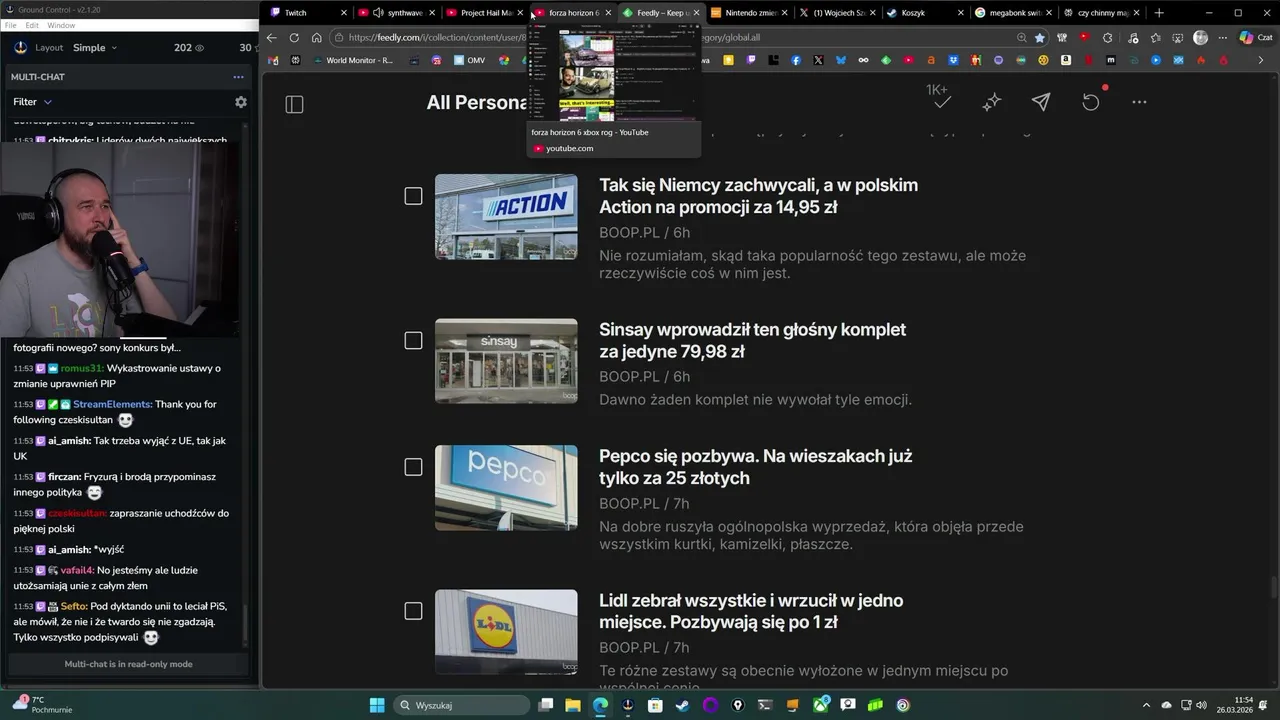This screenshot has width=1280, height=720.
Task: Switch to the Koszyk tab
Action: [924, 13]
